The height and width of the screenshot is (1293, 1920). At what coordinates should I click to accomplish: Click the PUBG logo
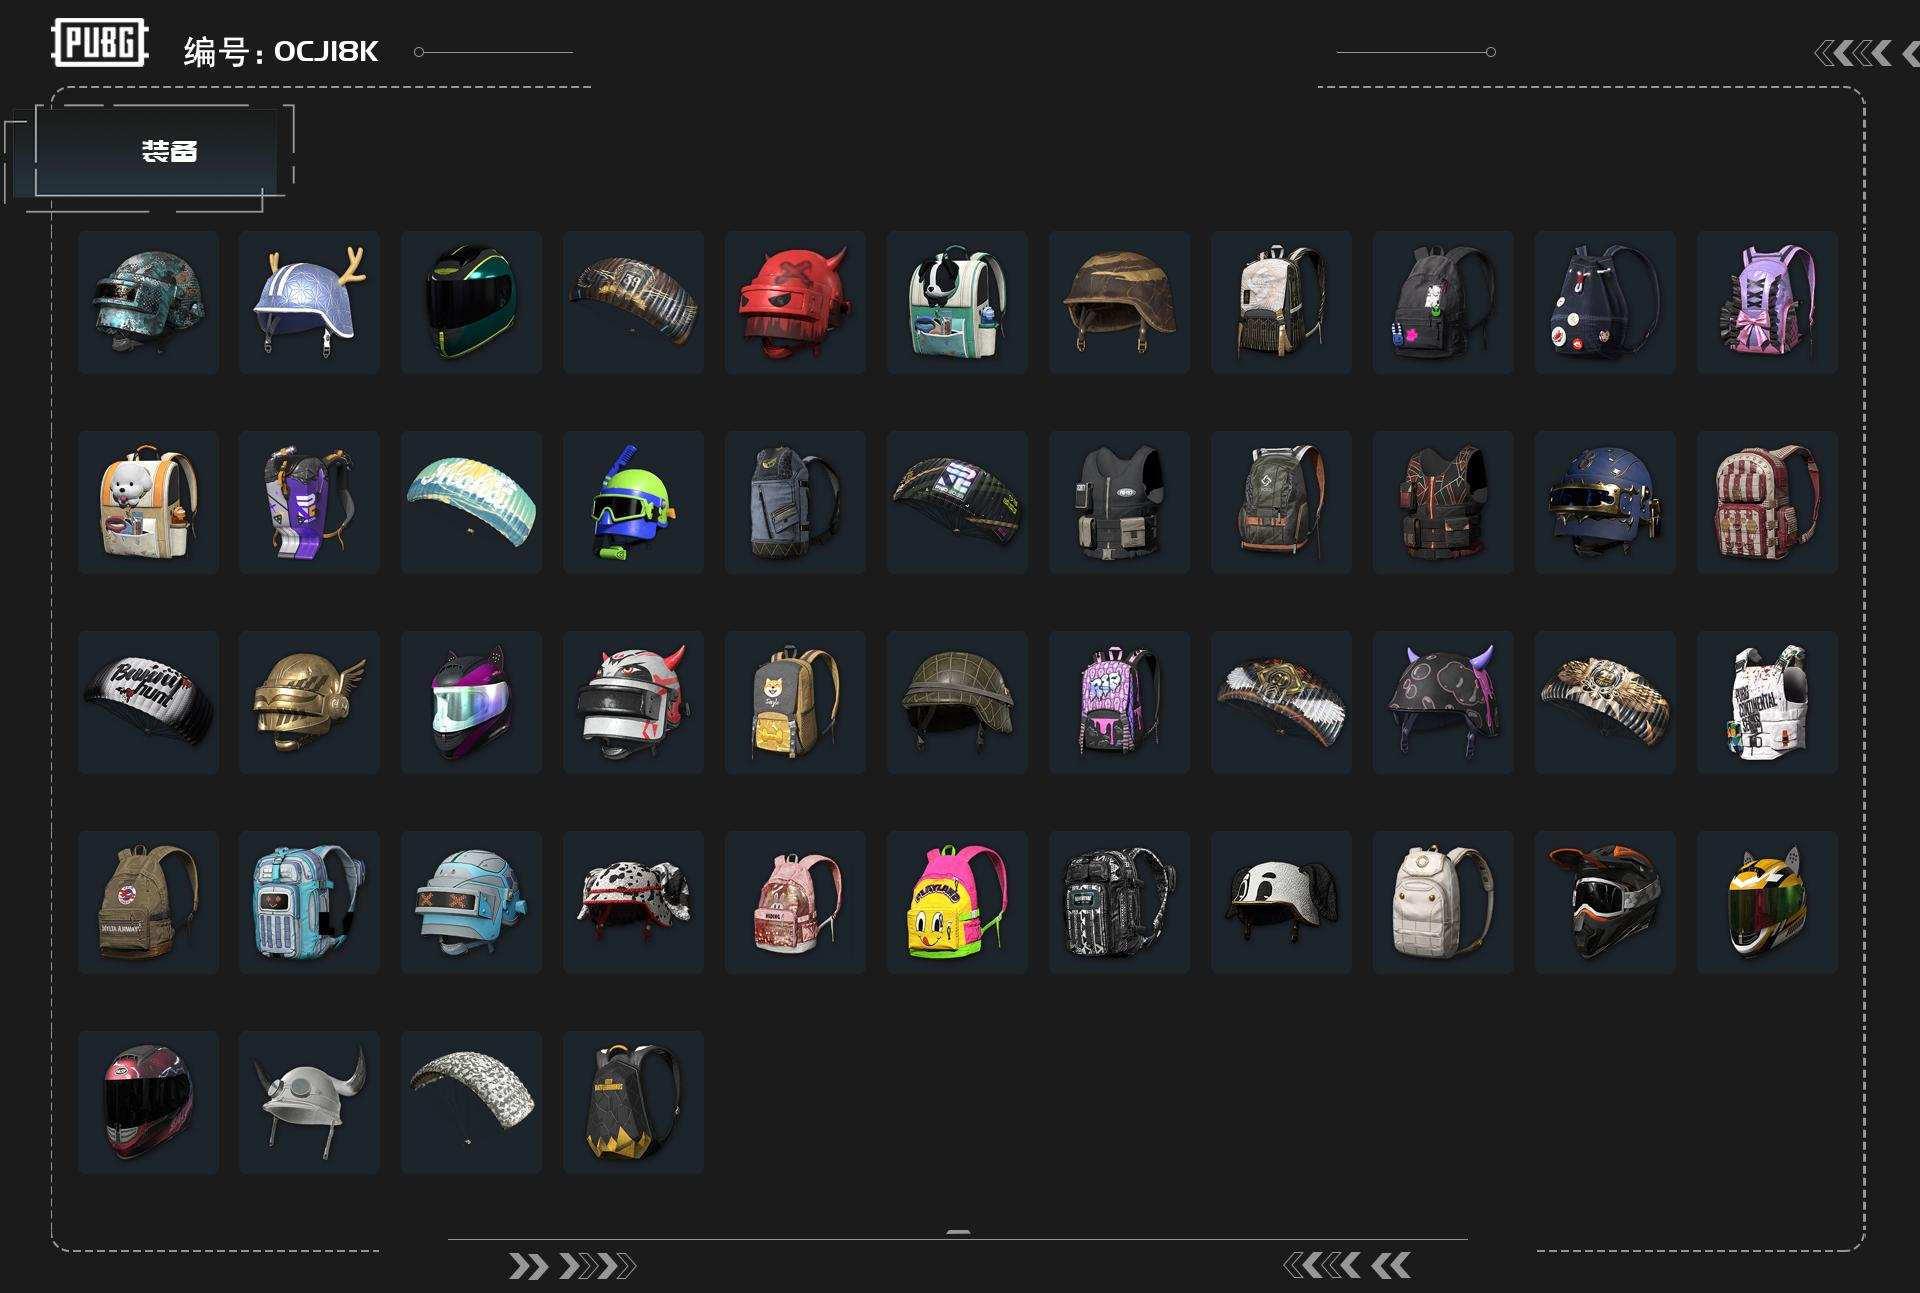pos(100,43)
